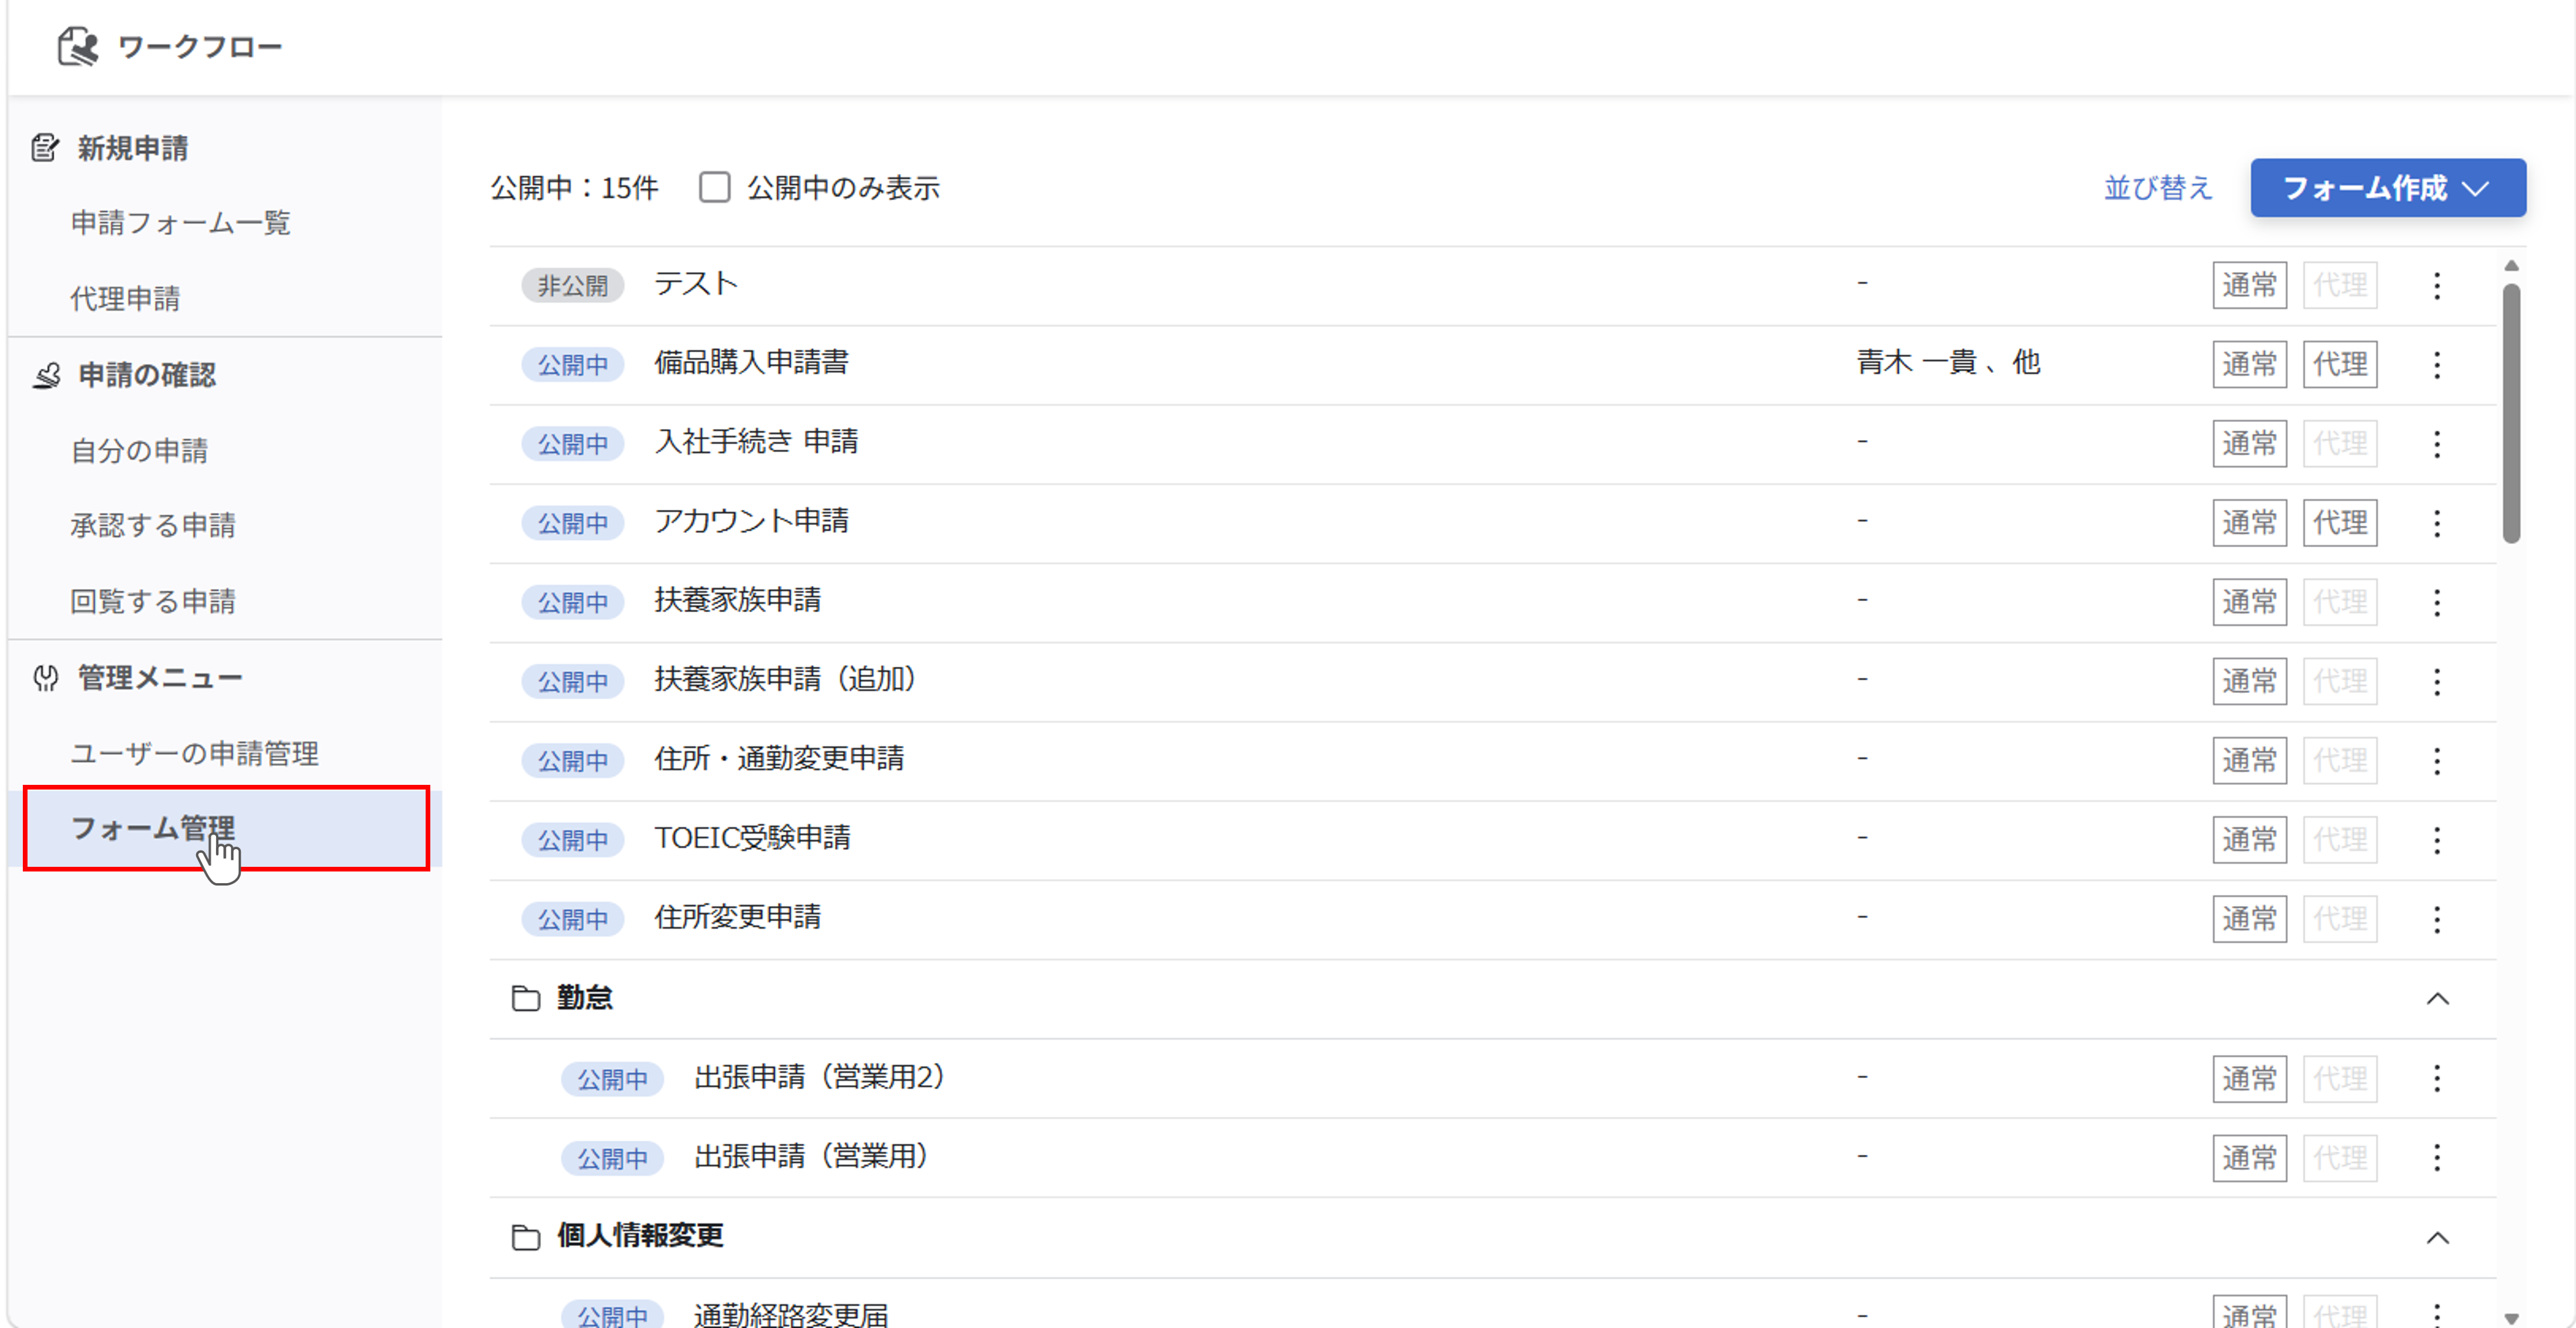Toggle 通常 for 住所変更申請
This screenshot has width=2576, height=1328.
coord(2249,918)
